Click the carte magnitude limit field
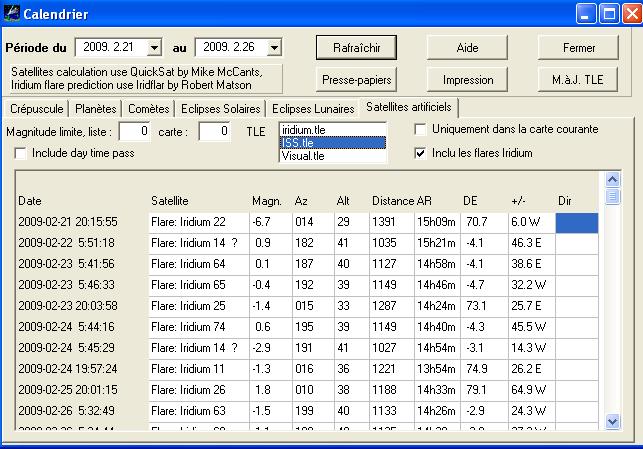Image resolution: width=643 pixels, height=449 pixels. (x=214, y=131)
